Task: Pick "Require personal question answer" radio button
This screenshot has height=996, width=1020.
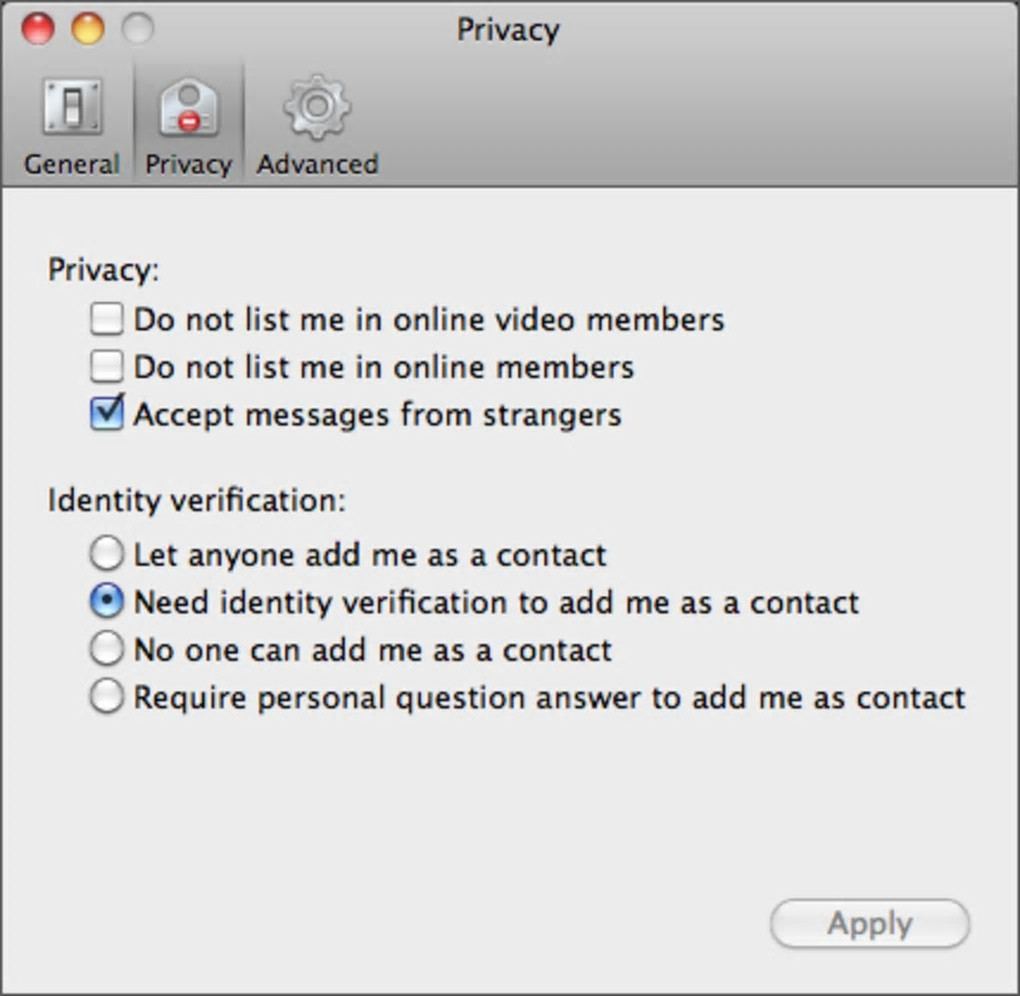Action: point(107,697)
